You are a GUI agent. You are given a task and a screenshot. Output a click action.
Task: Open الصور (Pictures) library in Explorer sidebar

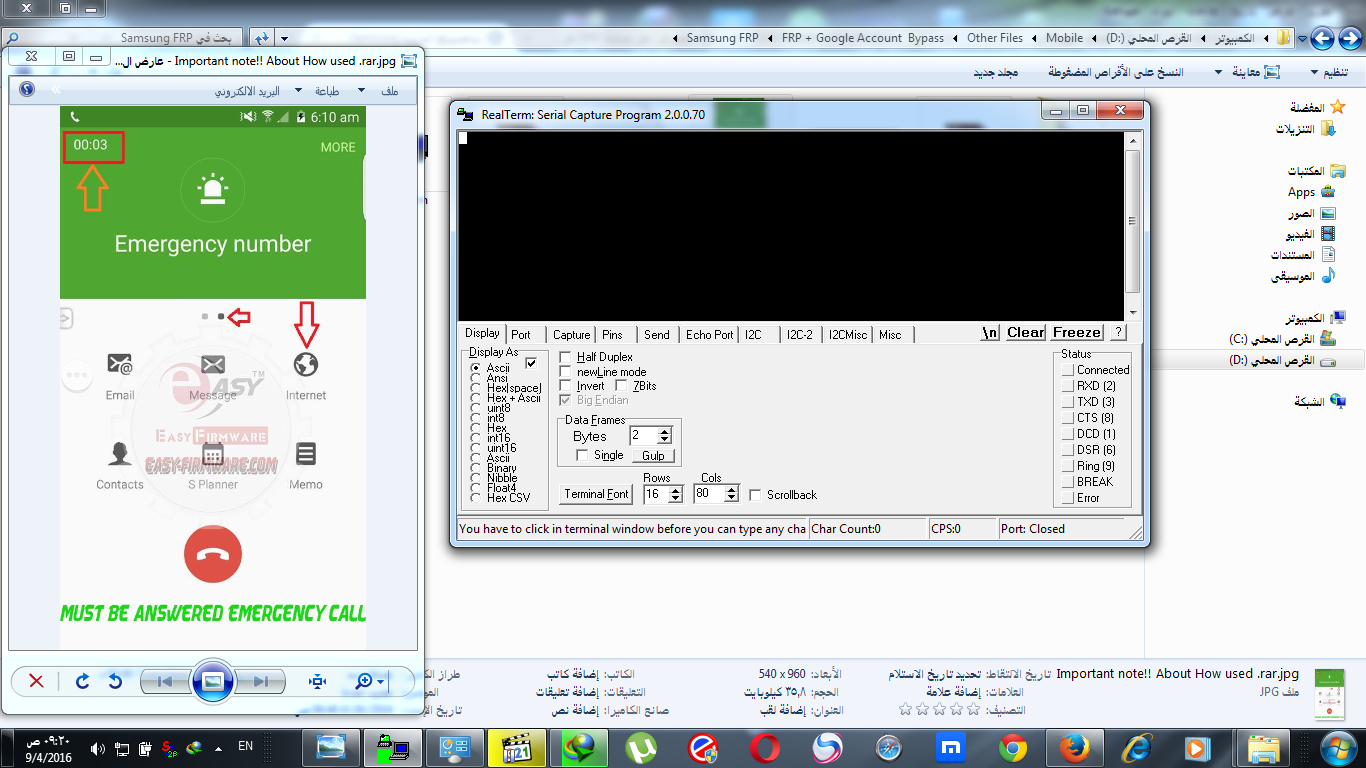(x=1312, y=213)
